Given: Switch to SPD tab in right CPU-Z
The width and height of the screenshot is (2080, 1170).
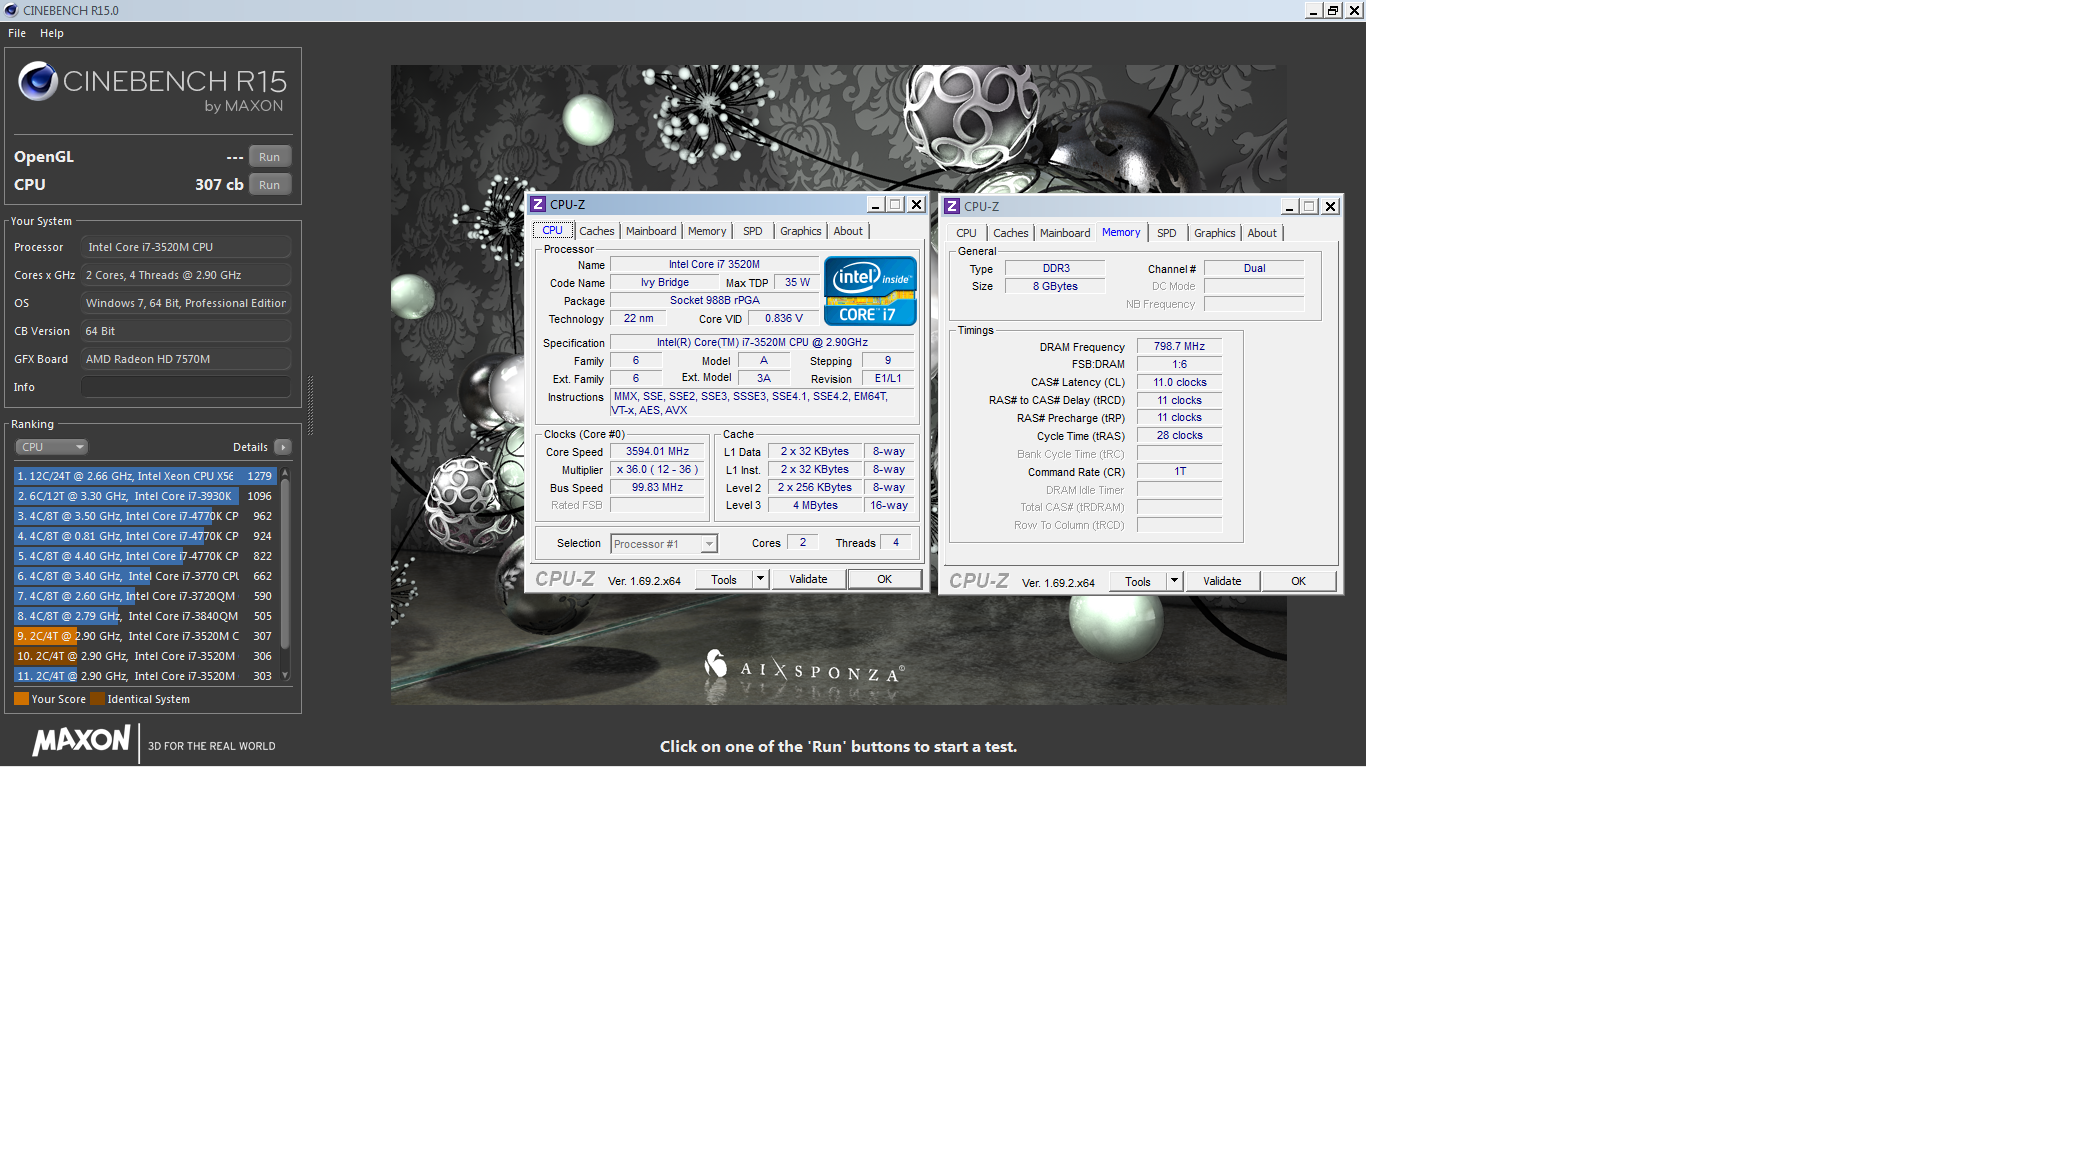Looking at the screenshot, I should pos(1167,233).
